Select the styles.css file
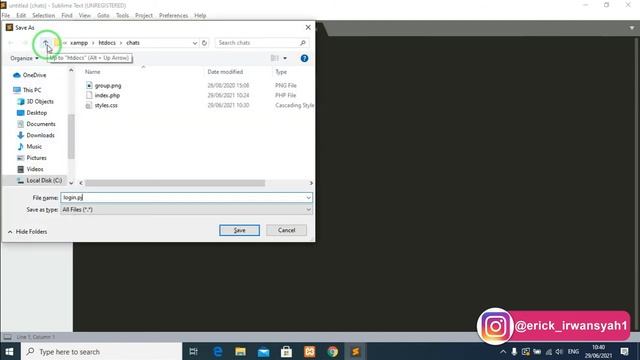 pos(102,105)
